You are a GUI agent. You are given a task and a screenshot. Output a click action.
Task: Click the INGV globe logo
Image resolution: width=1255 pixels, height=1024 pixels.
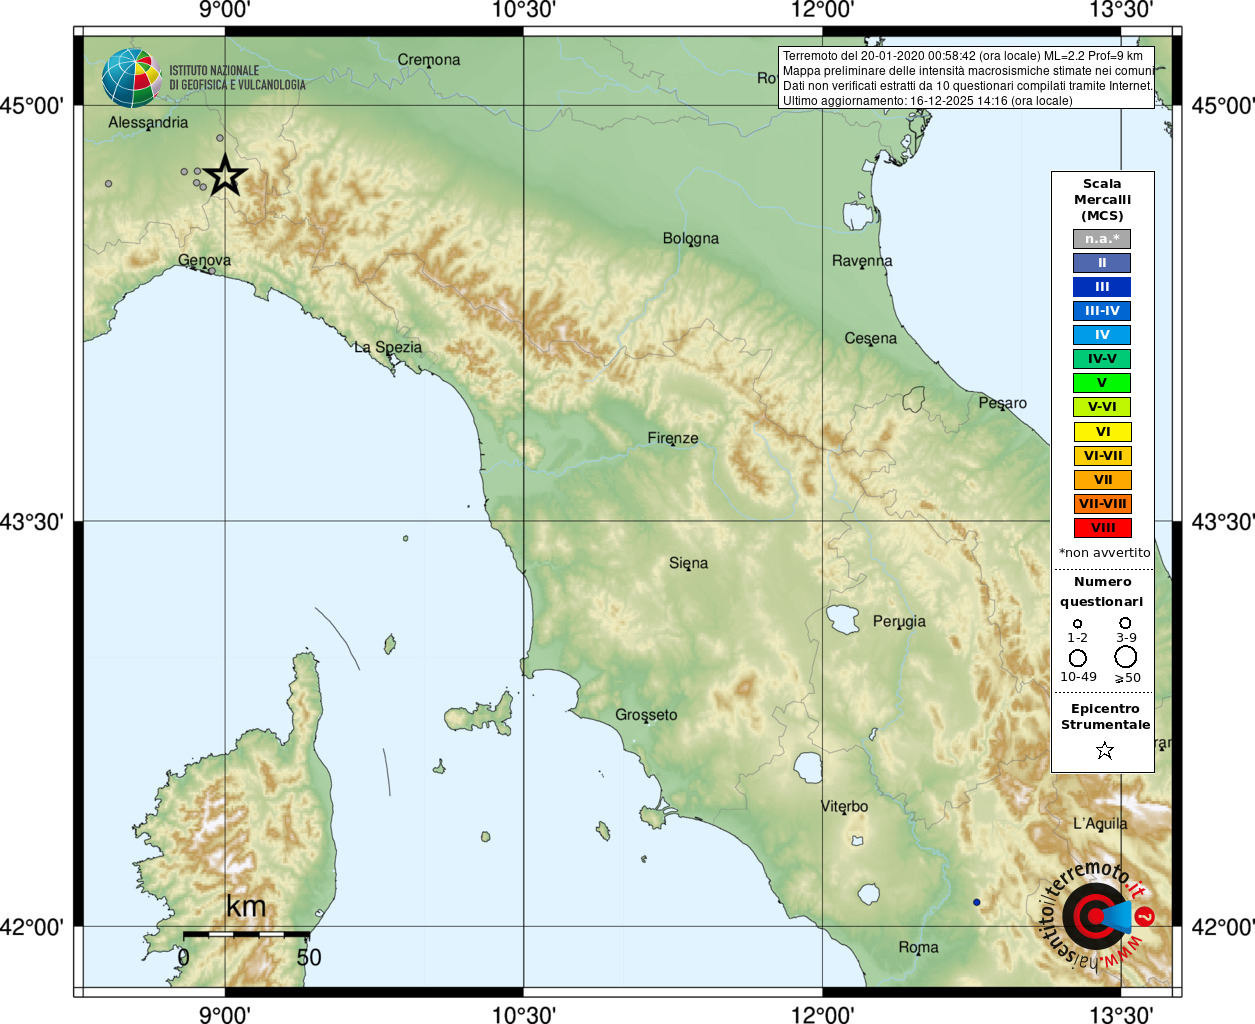[131, 78]
